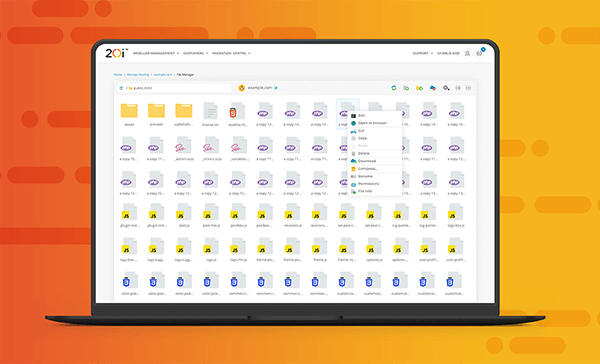Screen dimensions: 600x364
Task: Switch to grid view layout
Action: click(468, 88)
